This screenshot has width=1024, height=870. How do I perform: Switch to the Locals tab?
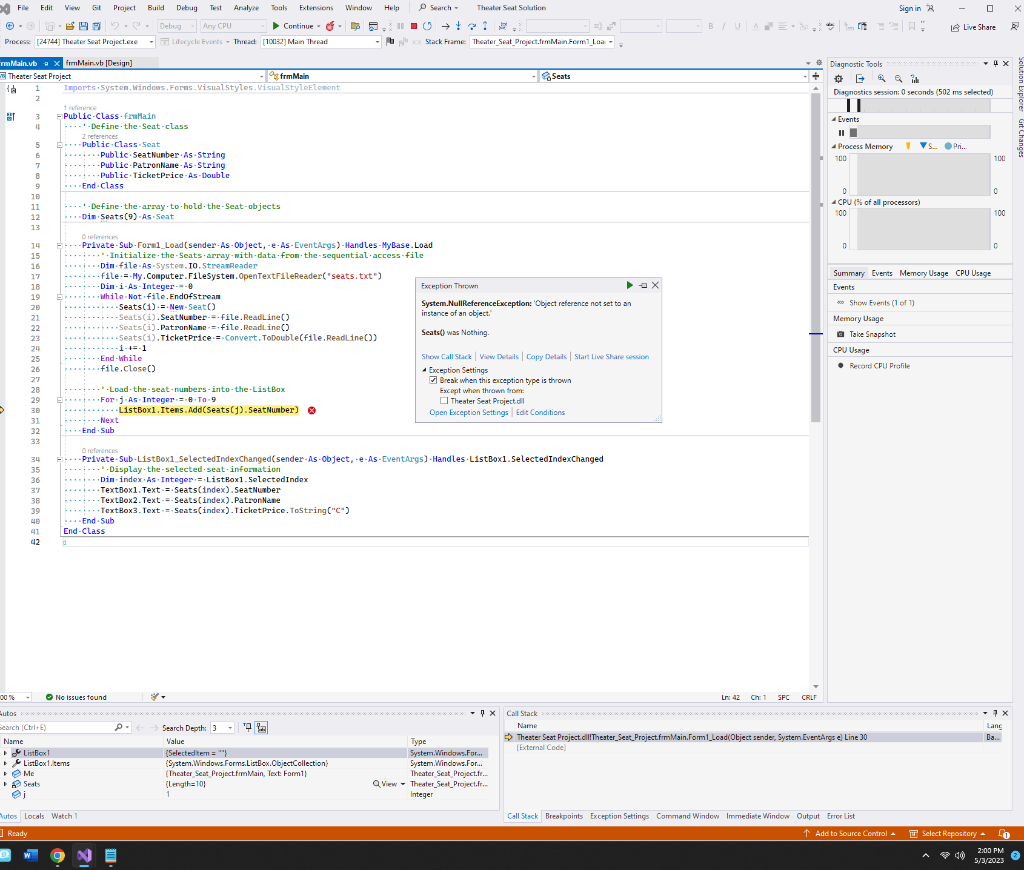[33, 816]
